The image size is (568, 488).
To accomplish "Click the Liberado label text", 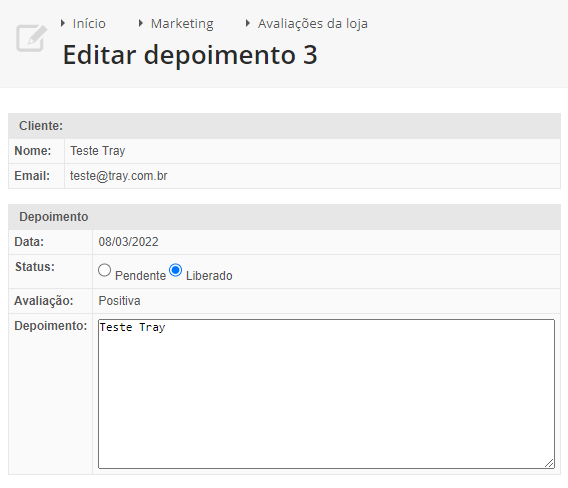I will [209, 276].
